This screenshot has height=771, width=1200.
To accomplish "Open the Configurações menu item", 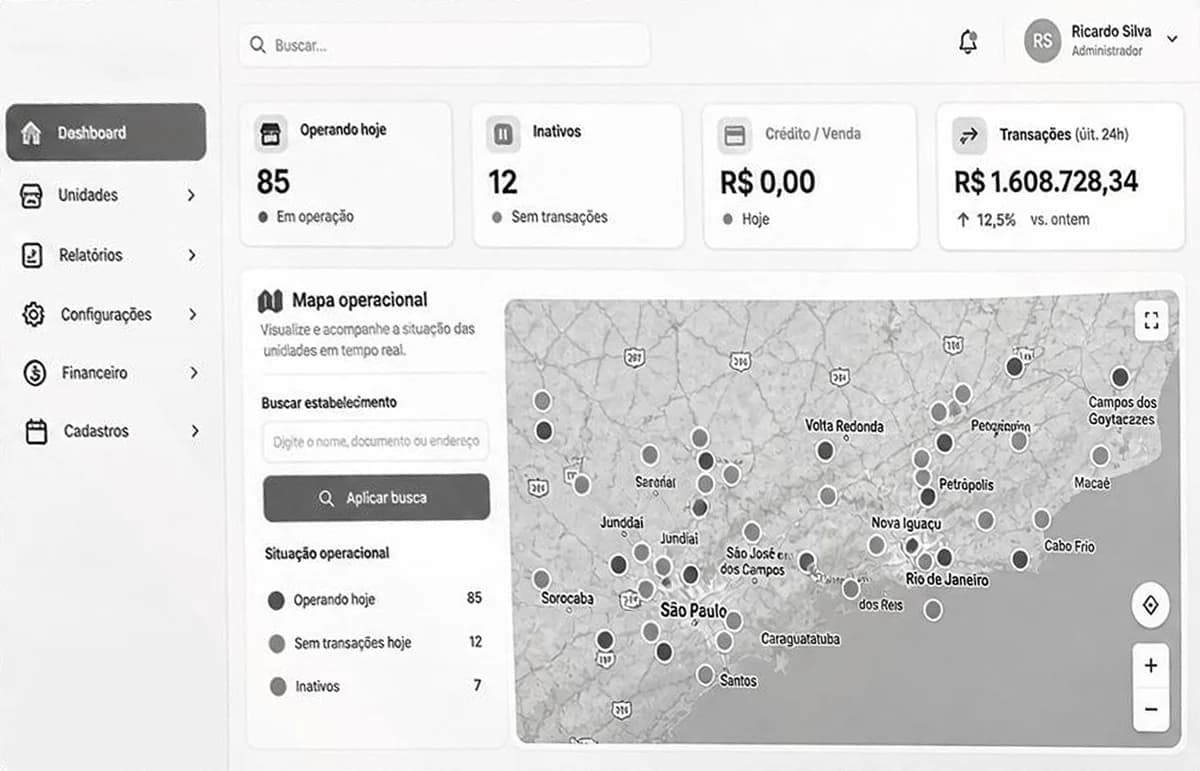I will point(108,314).
